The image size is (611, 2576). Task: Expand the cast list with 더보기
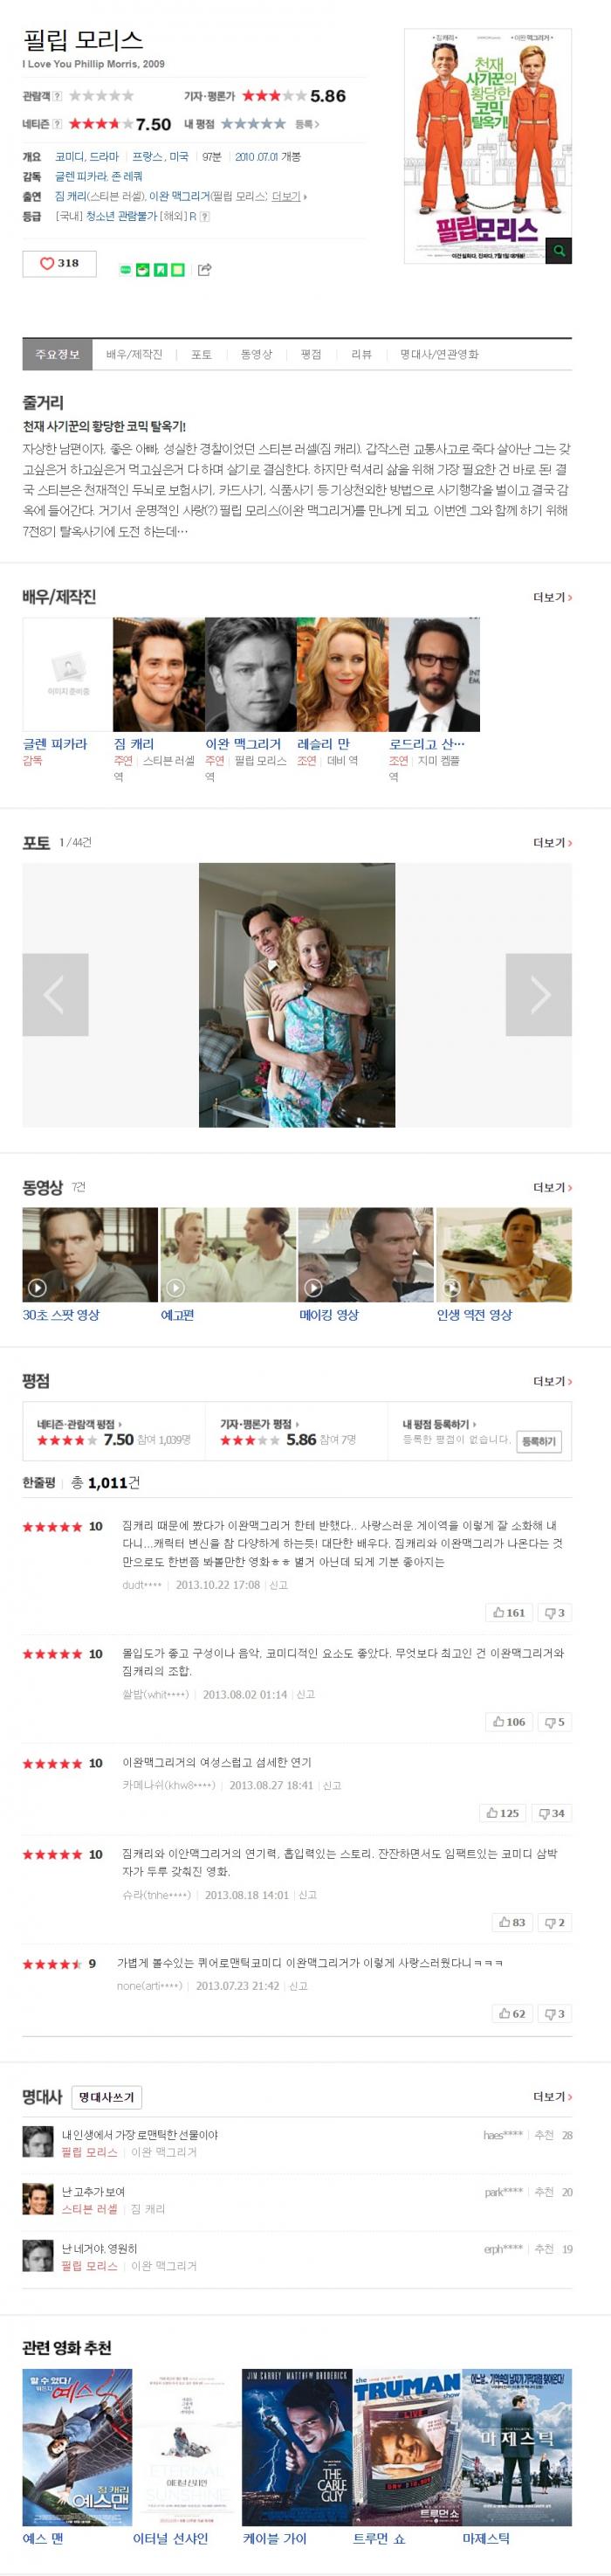(289, 196)
